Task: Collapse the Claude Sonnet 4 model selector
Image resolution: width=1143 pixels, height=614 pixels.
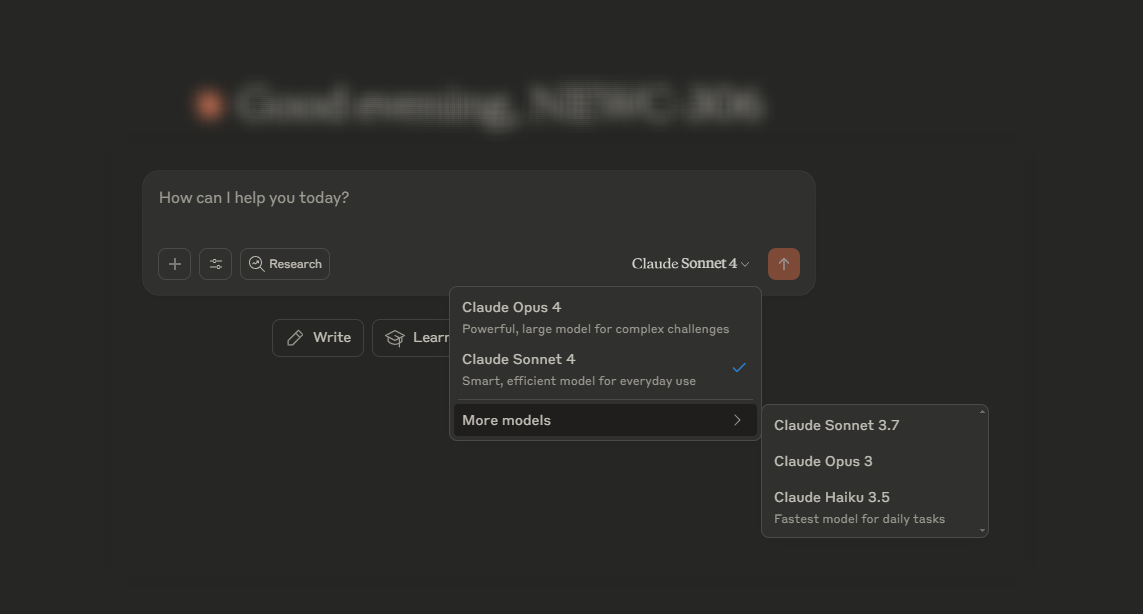Action: (690, 264)
